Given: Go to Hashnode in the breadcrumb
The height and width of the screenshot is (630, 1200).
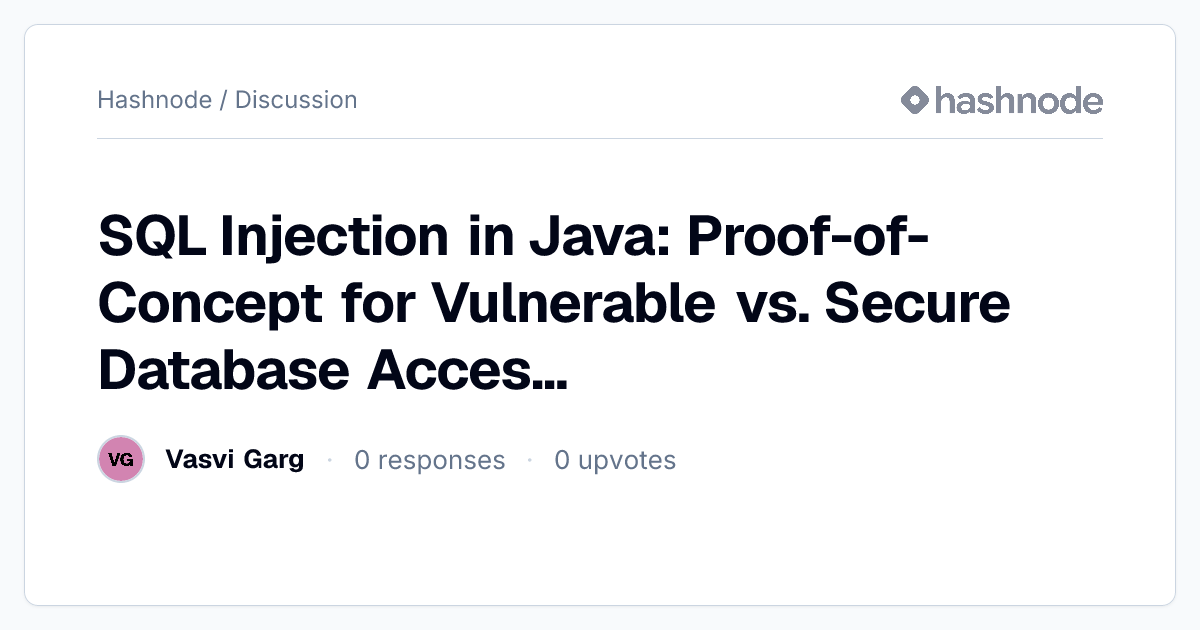Looking at the screenshot, I should [154, 100].
